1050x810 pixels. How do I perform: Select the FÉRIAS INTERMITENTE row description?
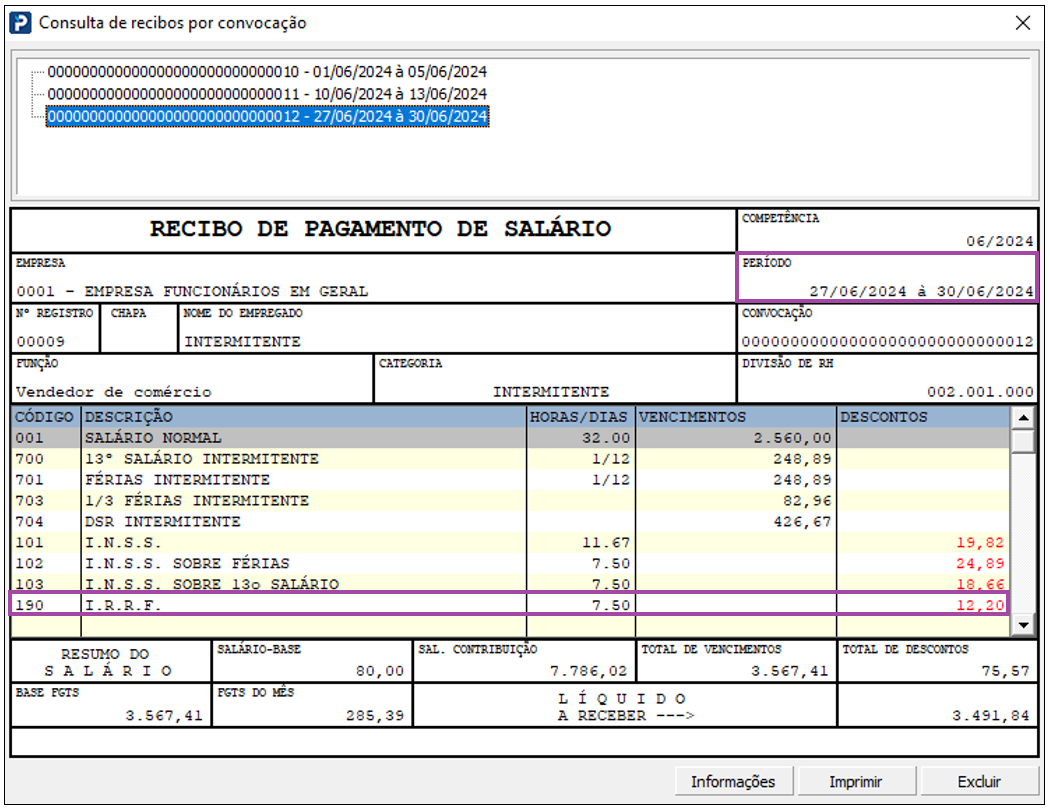[x=177, y=479]
